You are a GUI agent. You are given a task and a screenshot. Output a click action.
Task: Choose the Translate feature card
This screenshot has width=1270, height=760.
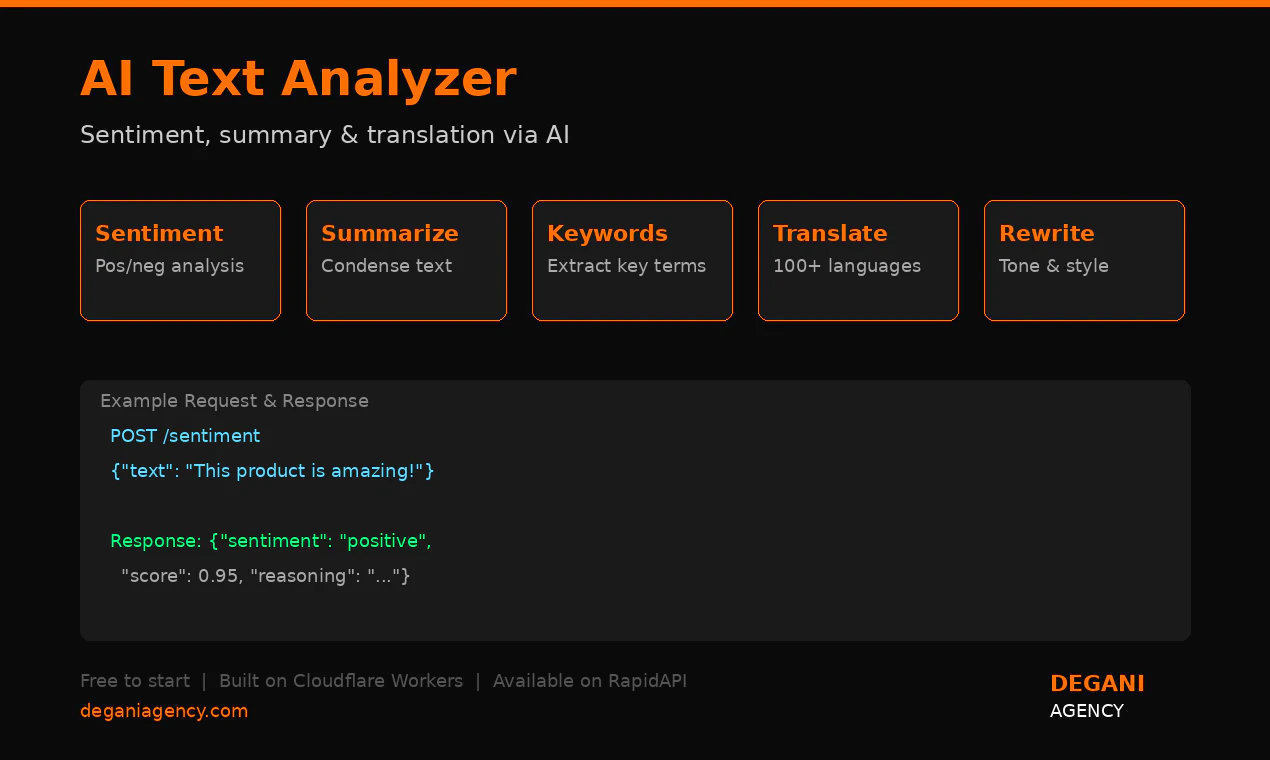pos(858,260)
